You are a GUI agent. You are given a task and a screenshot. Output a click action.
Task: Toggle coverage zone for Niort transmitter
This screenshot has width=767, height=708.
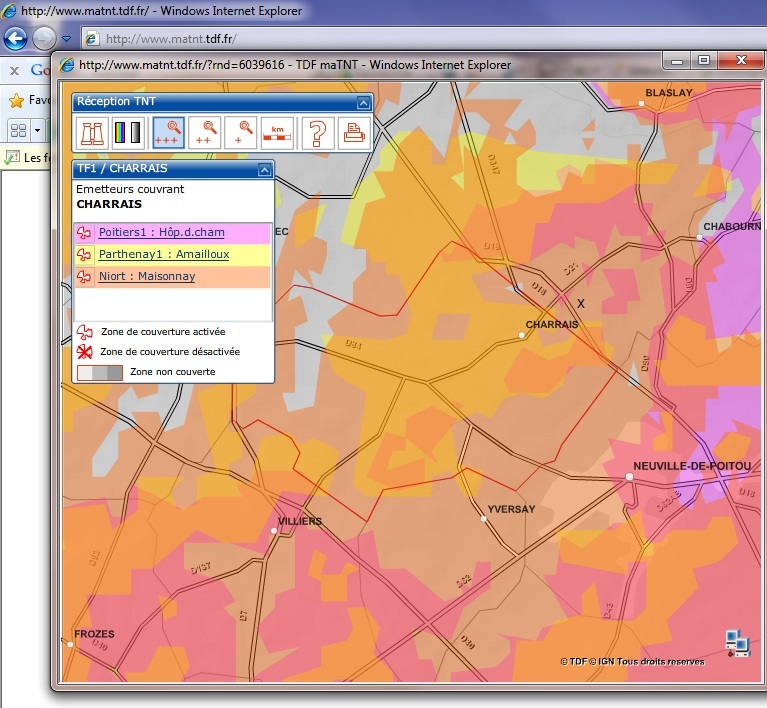pos(84,276)
